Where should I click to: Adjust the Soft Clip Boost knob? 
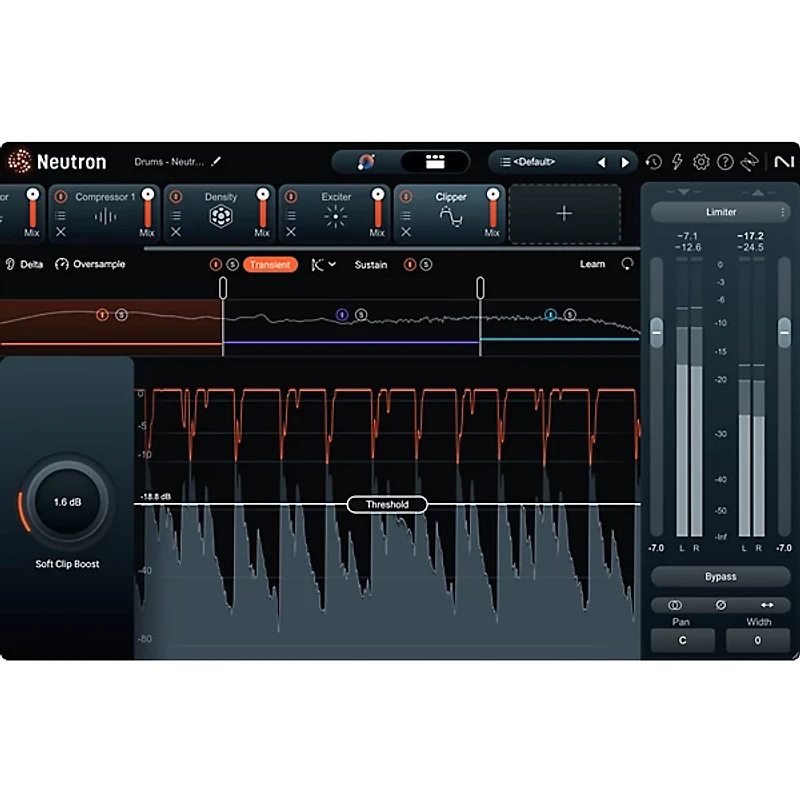[x=66, y=503]
